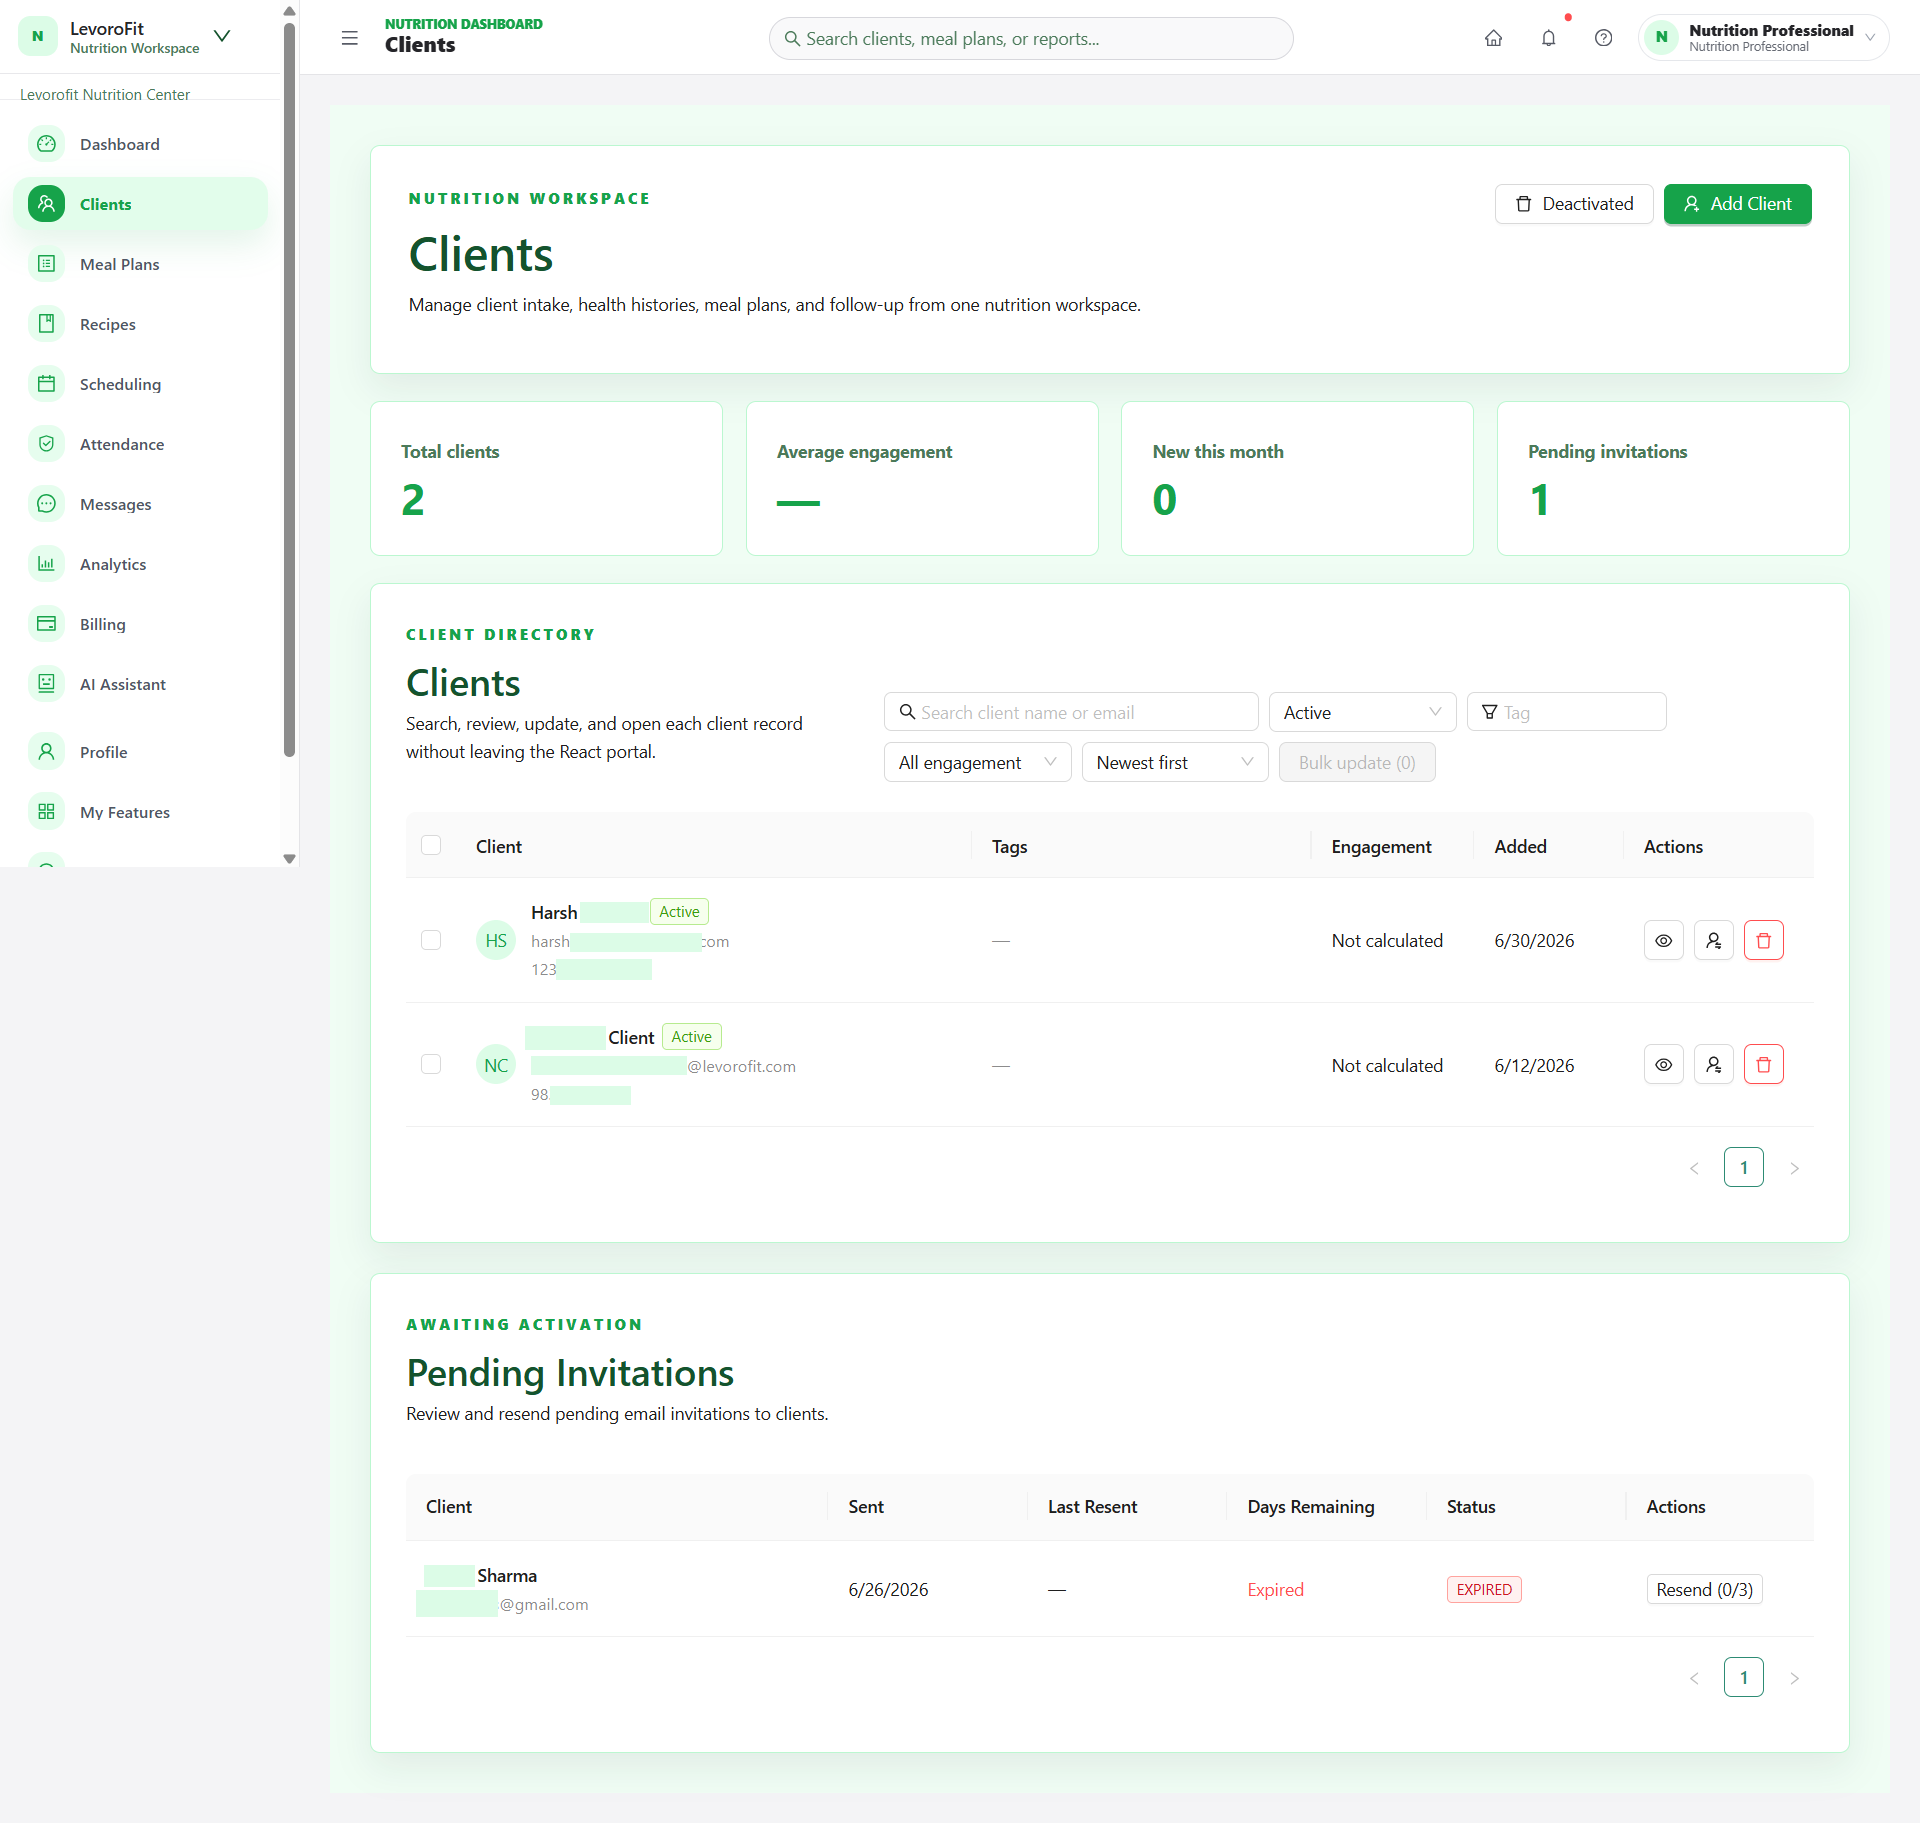The image size is (1920, 1823).
Task: Click the Analytics chart icon
Action: (46, 564)
